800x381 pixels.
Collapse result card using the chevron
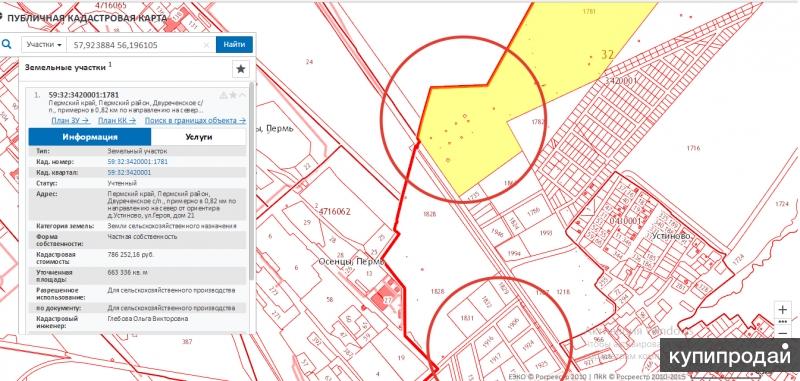(242, 95)
